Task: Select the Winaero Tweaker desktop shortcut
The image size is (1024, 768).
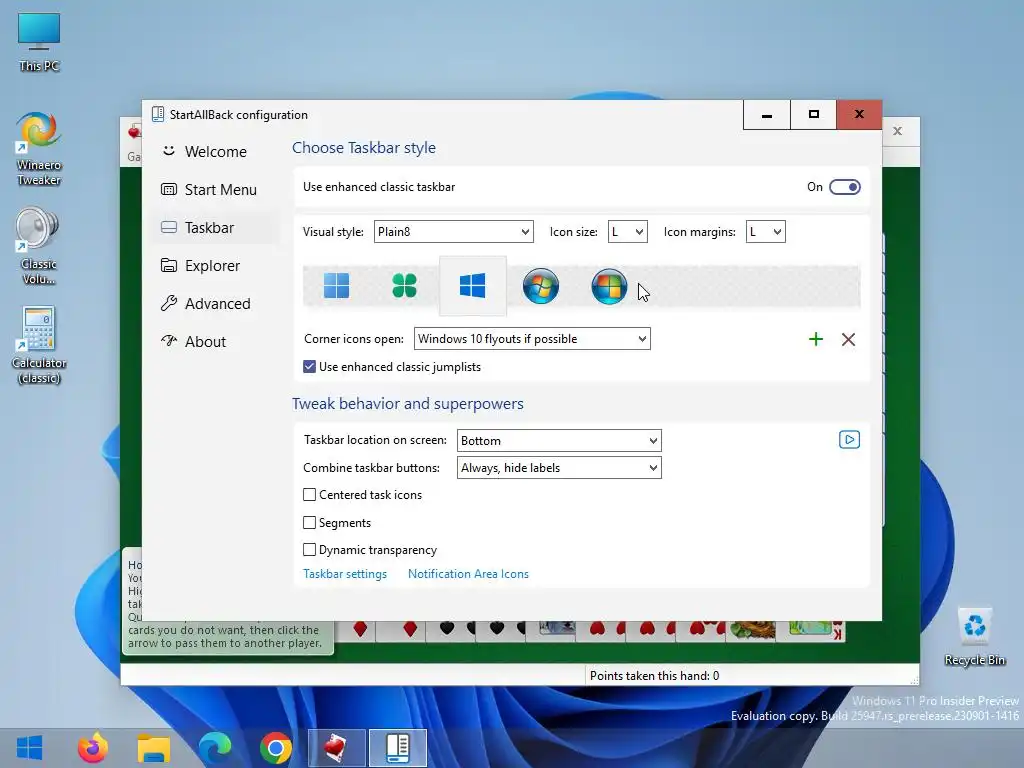Action: pos(39,149)
